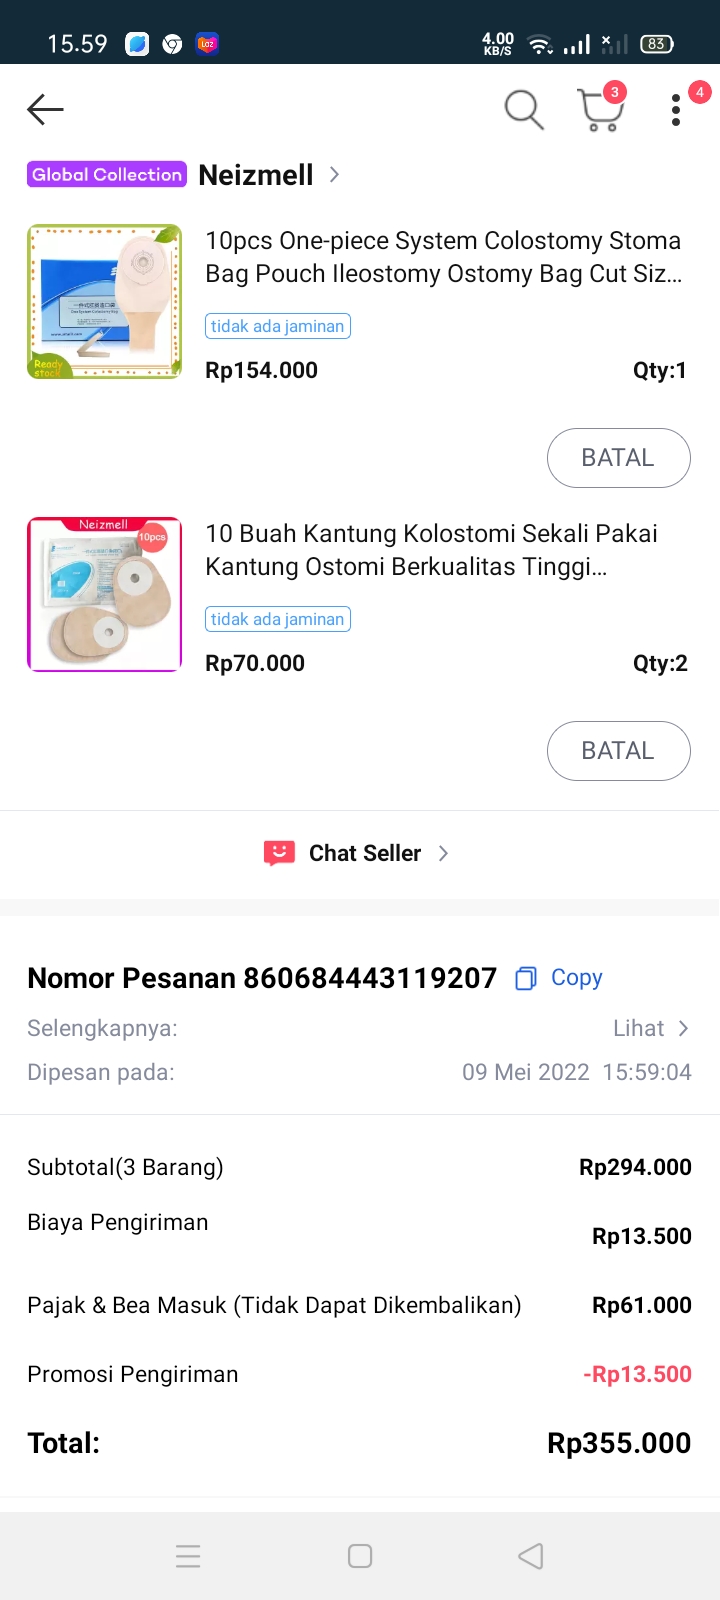Select the 10pcs One-piece System Colostomy title
This screenshot has width=720, height=1600.
pyautogui.click(x=443, y=257)
